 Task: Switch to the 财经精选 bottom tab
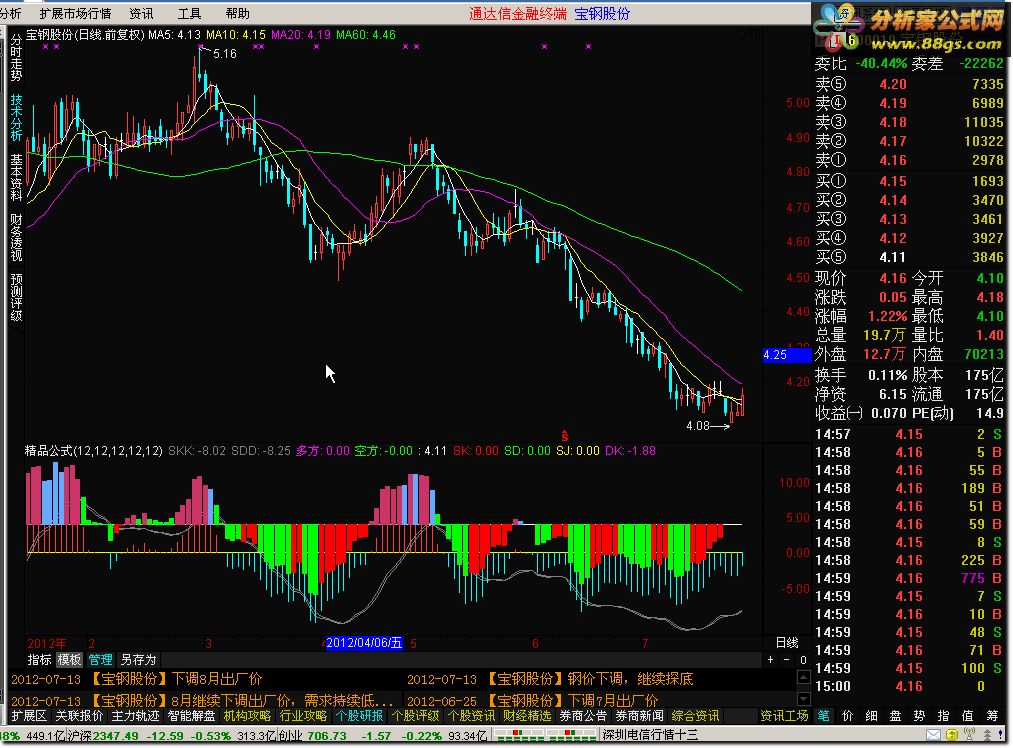click(x=527, y=716)
